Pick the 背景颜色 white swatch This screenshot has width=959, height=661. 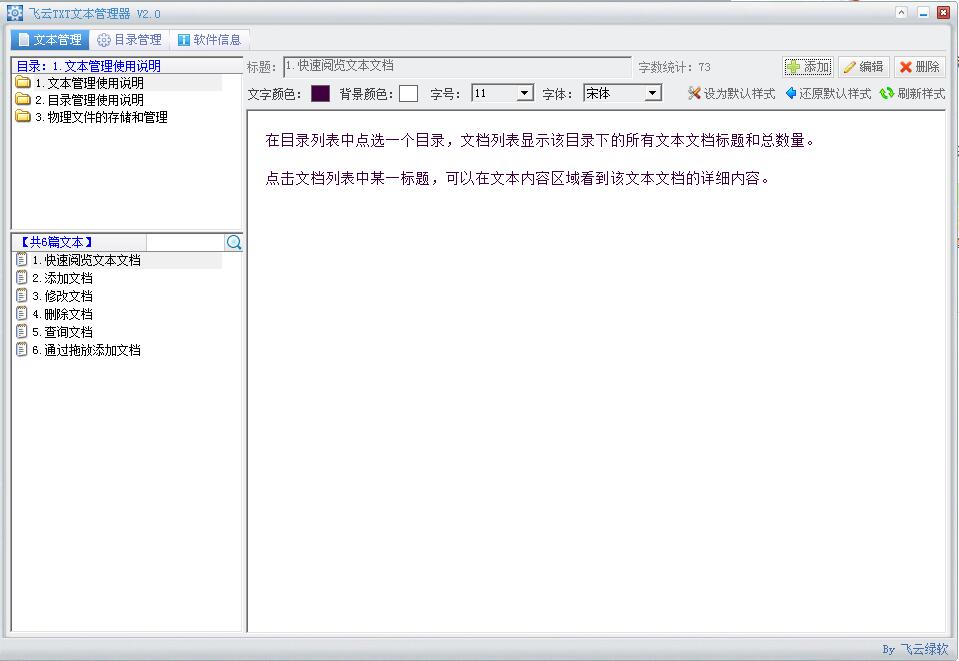coord(408,93)
